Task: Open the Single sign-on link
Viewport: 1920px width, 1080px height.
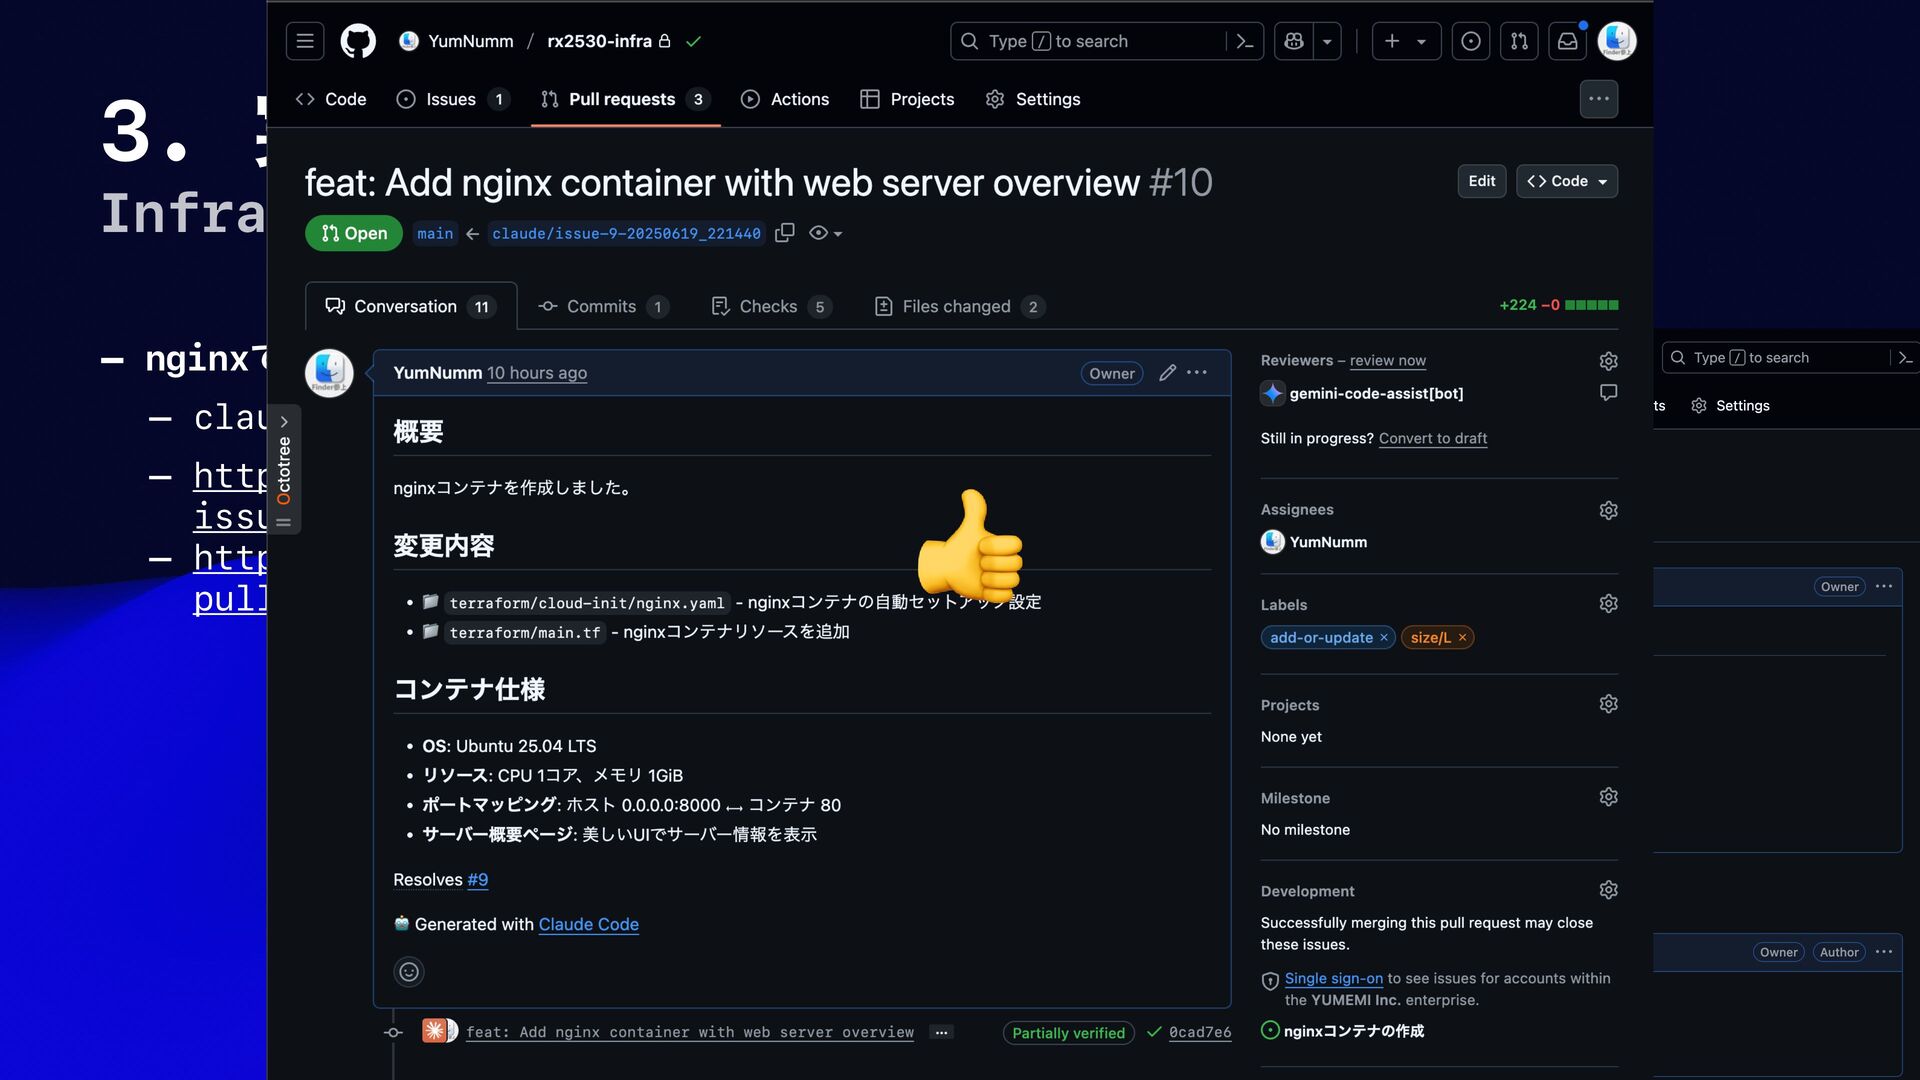Action: (x=1334, y=979)
